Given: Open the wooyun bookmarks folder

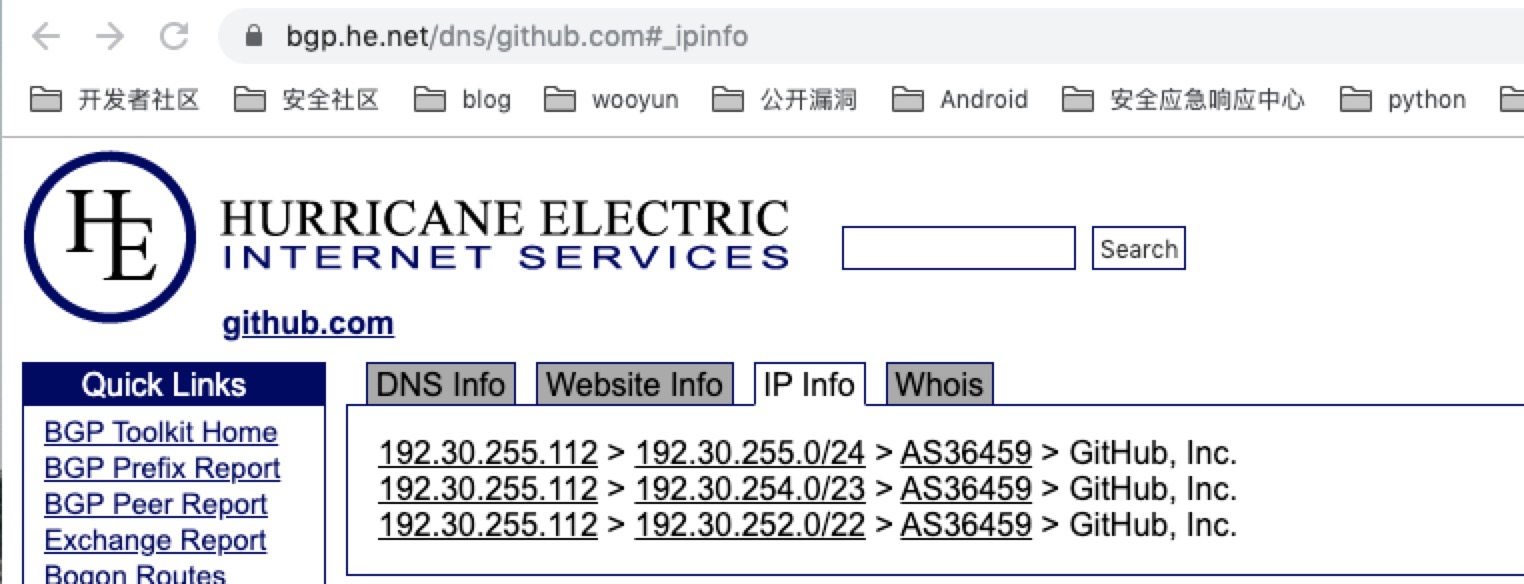Looking at the screenshot, I should pos(612,99).
